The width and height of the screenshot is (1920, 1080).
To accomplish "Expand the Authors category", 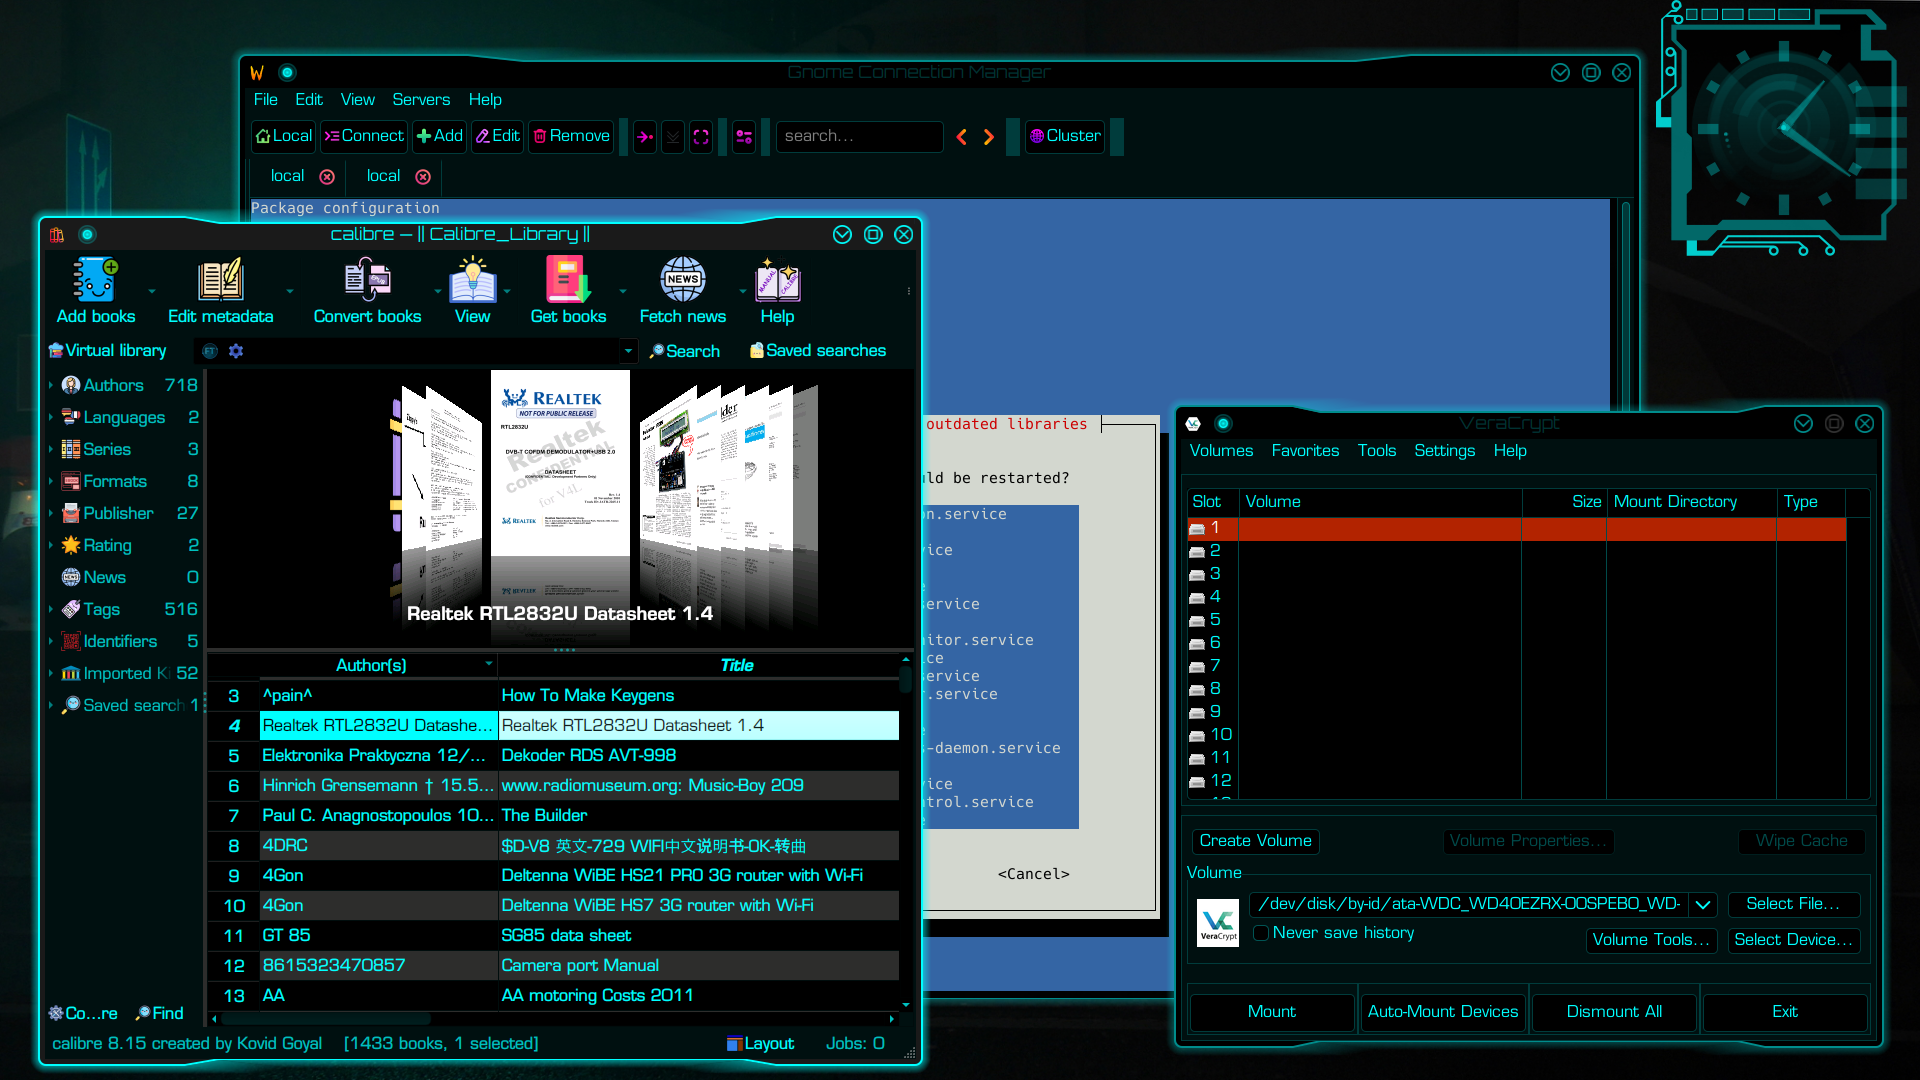I will point(51,385).
